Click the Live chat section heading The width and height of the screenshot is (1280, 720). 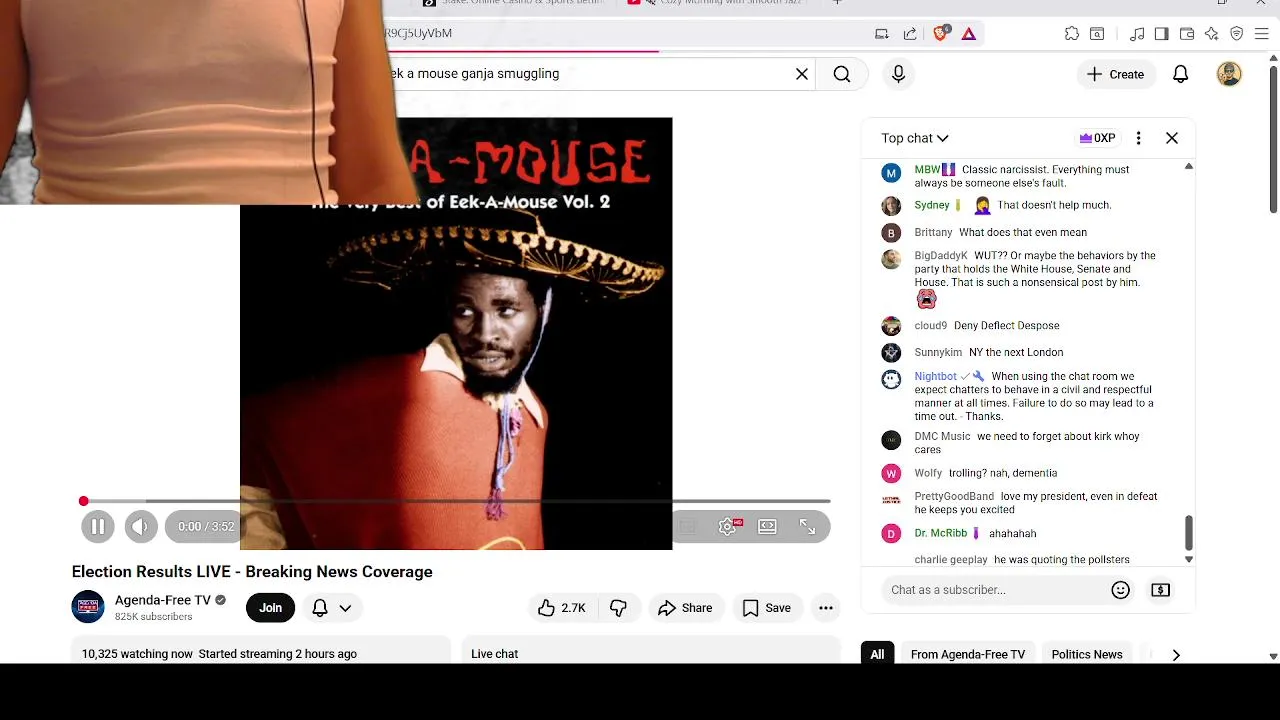coord(495,654)
